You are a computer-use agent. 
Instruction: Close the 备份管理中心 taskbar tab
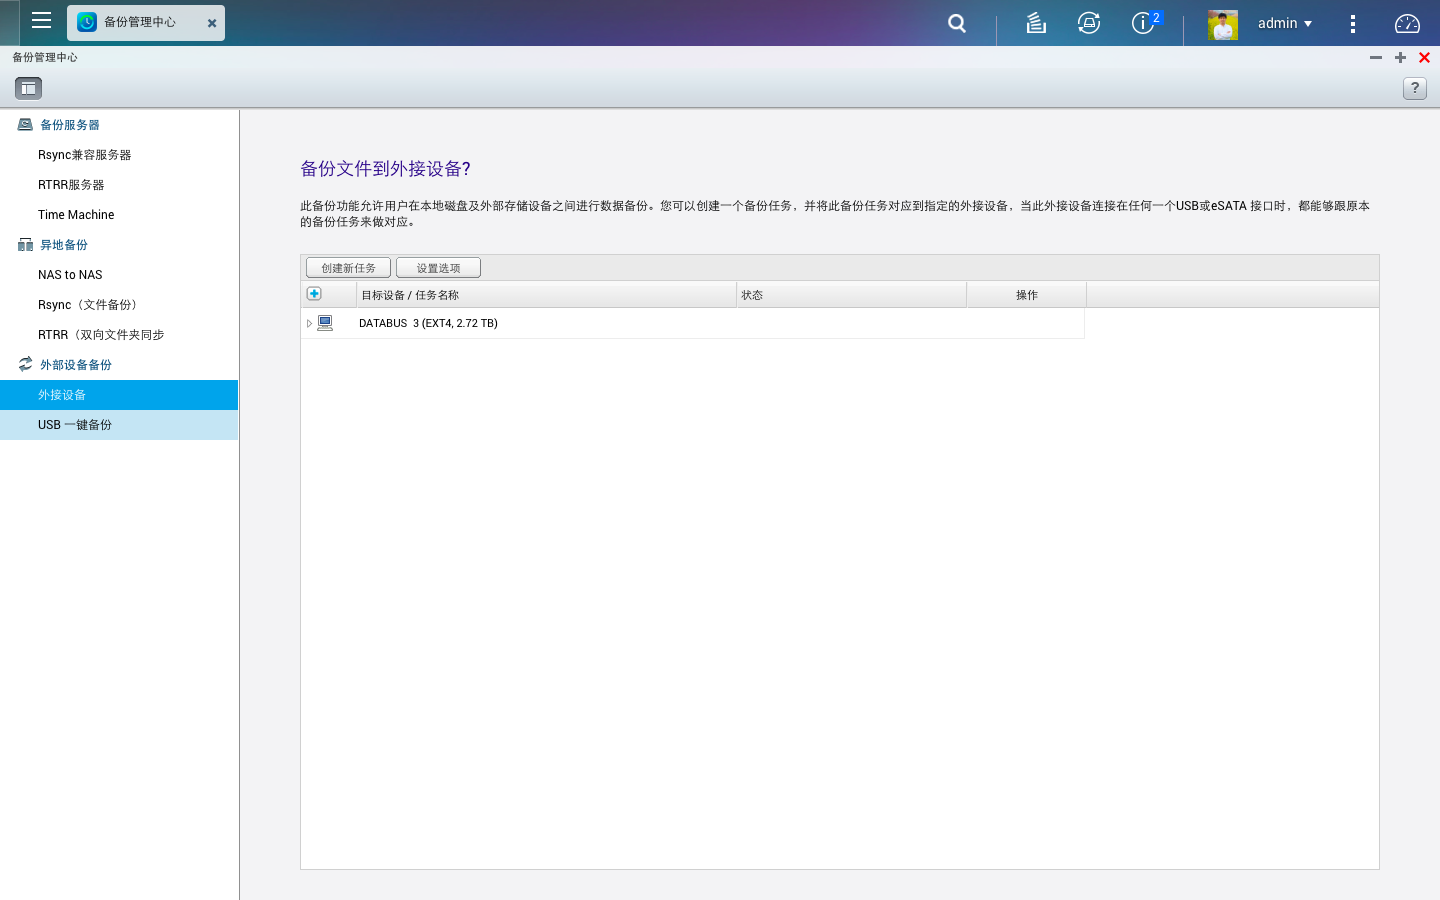pos(212,23)
